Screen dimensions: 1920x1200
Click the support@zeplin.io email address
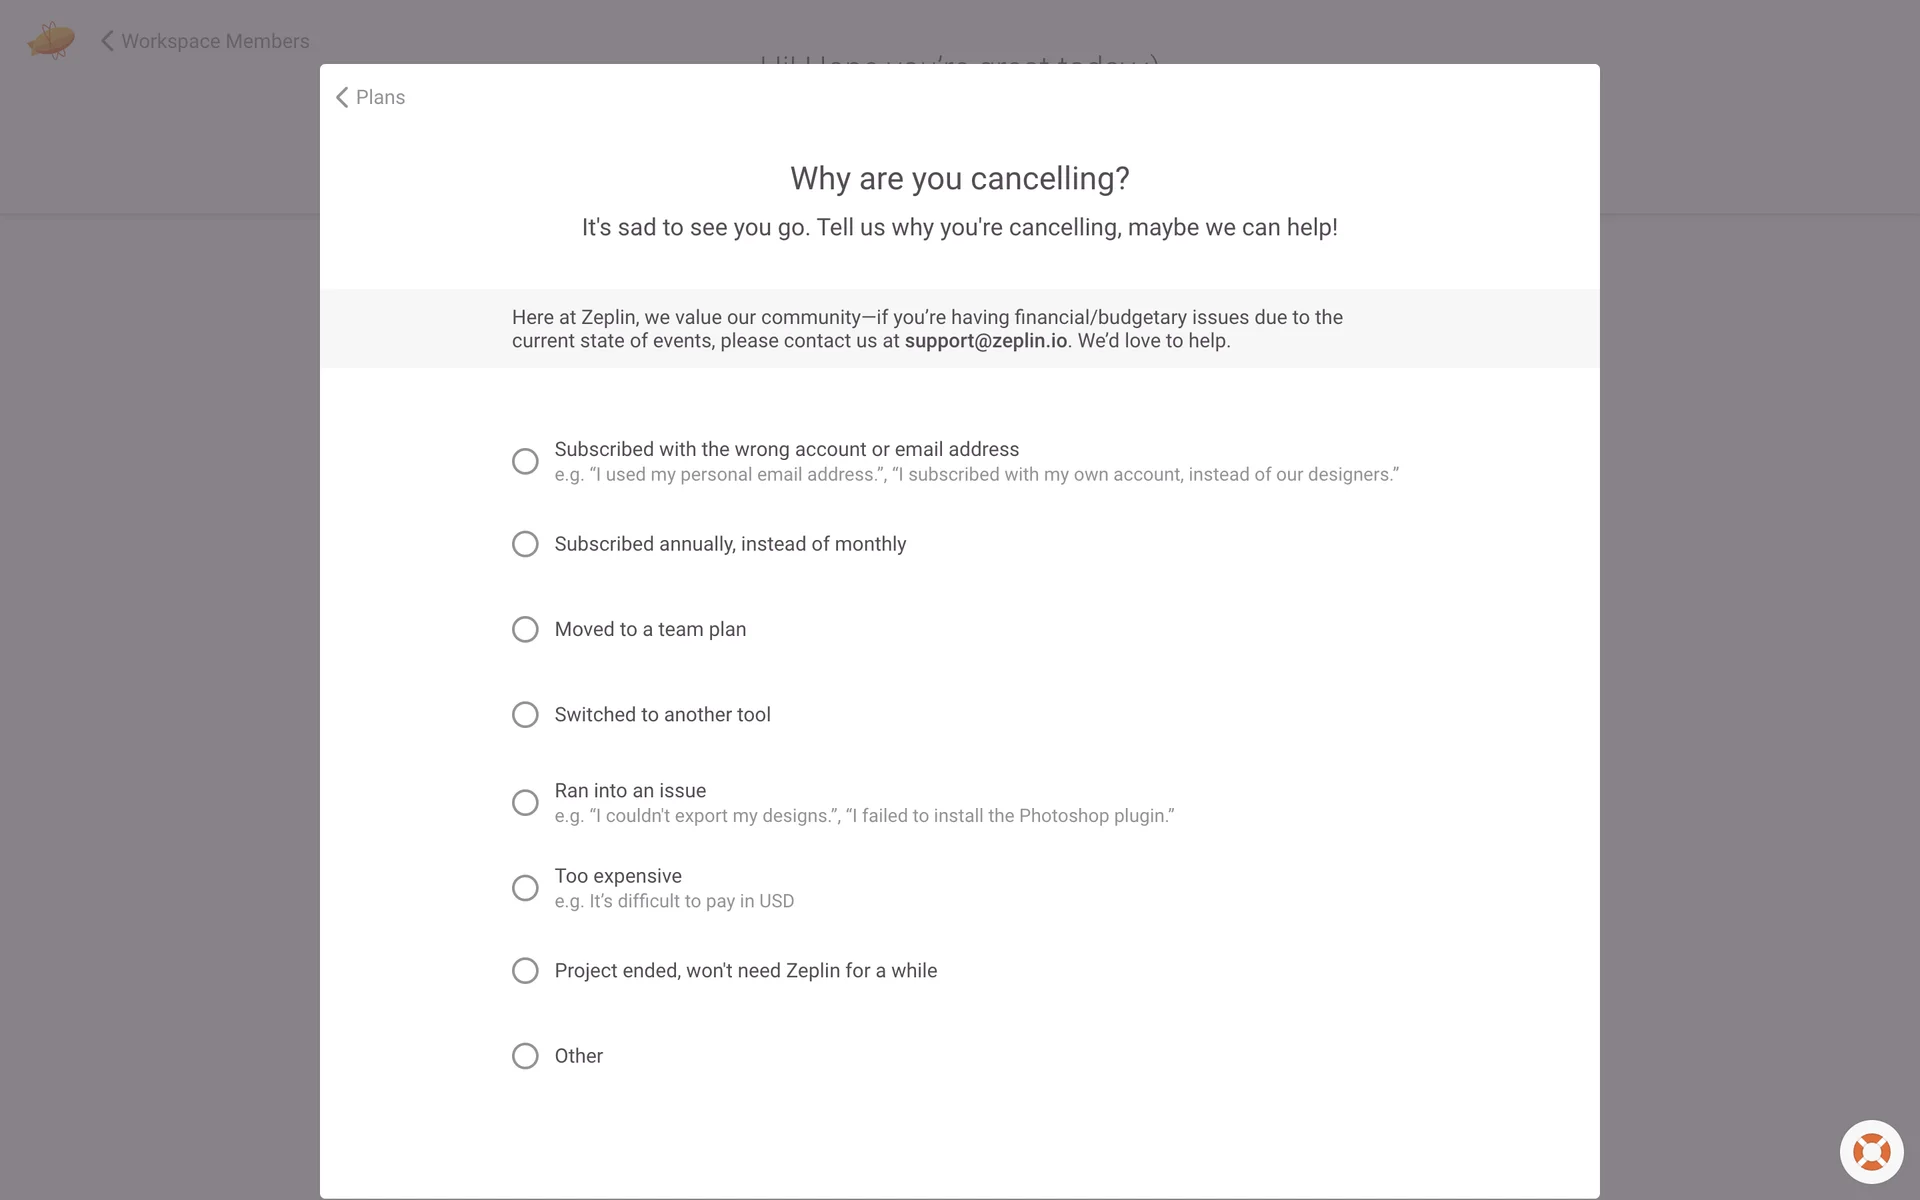tap(985, 341)
